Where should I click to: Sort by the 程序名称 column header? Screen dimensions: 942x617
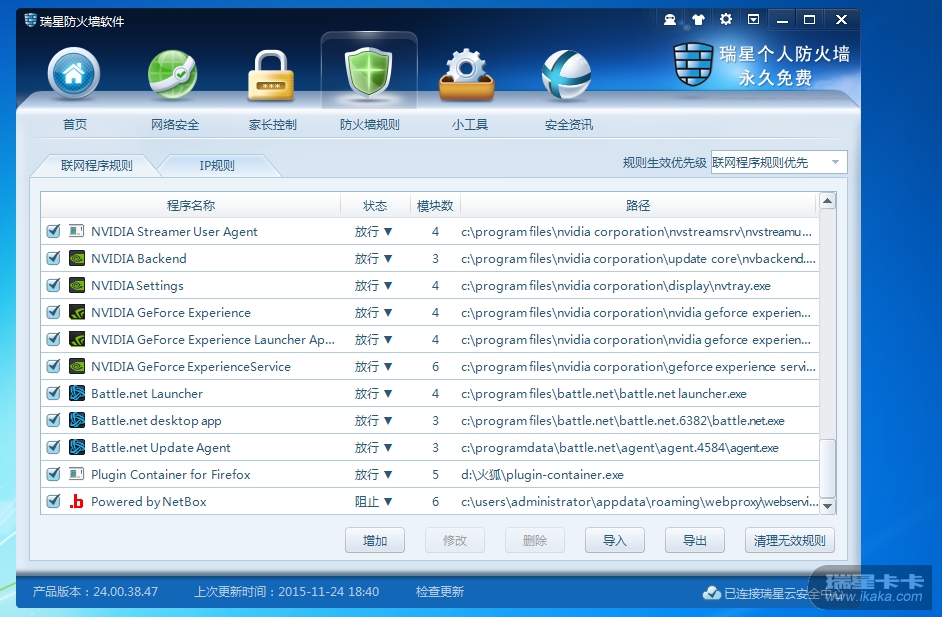[x=190, y=205]
